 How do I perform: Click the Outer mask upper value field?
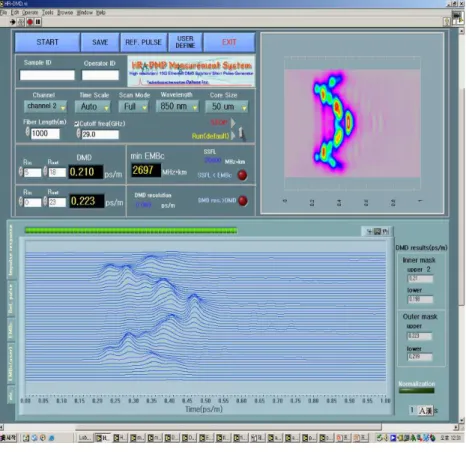click(420, 336)
